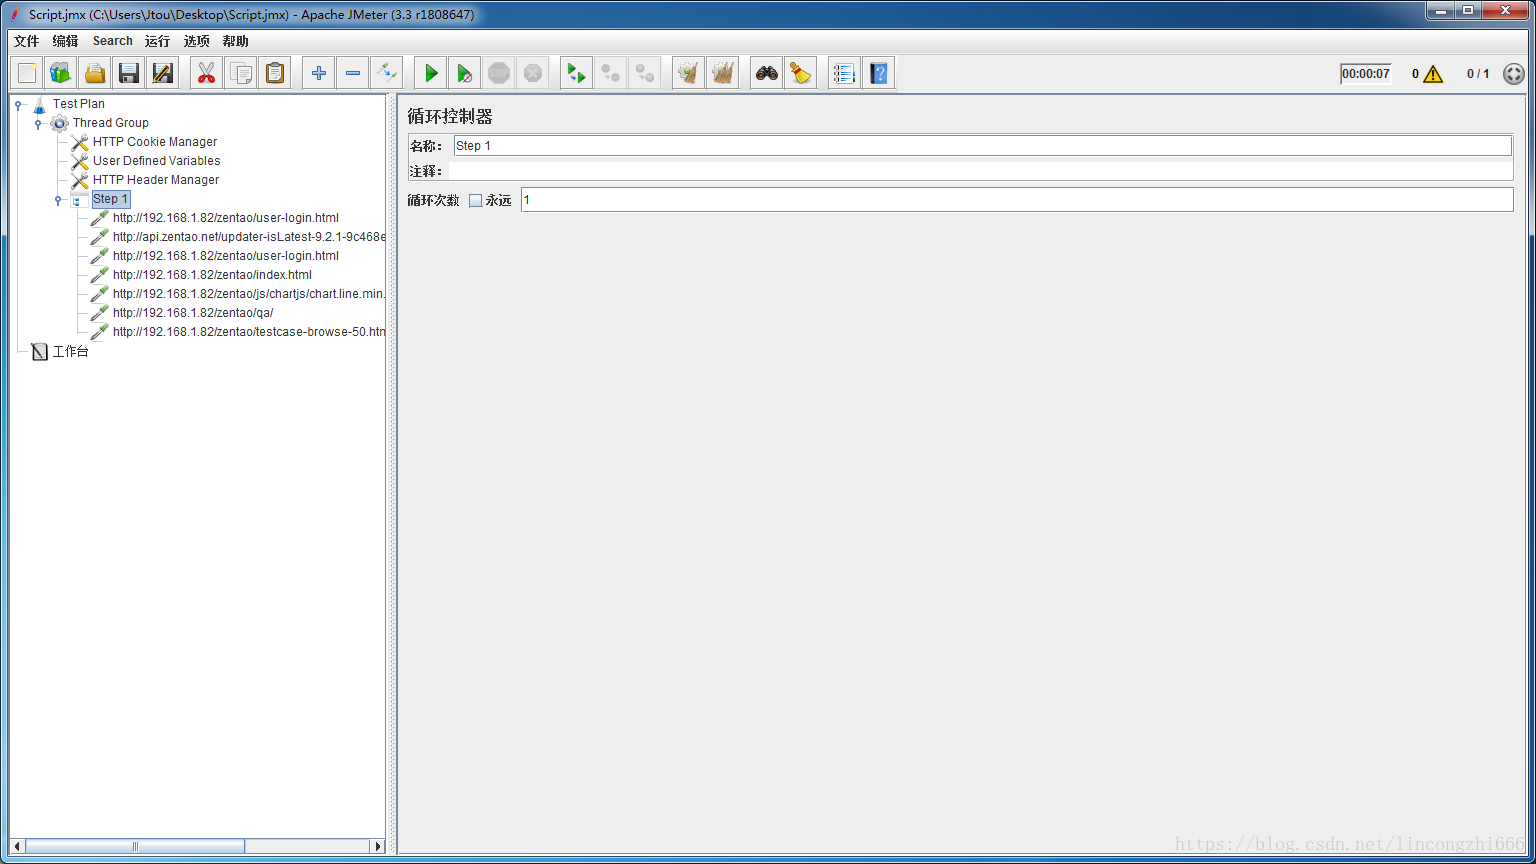Viewport: 1536px width, 864px height.
Task: Select the zentao/qa/ request
Action: click(x=193, y=313)
